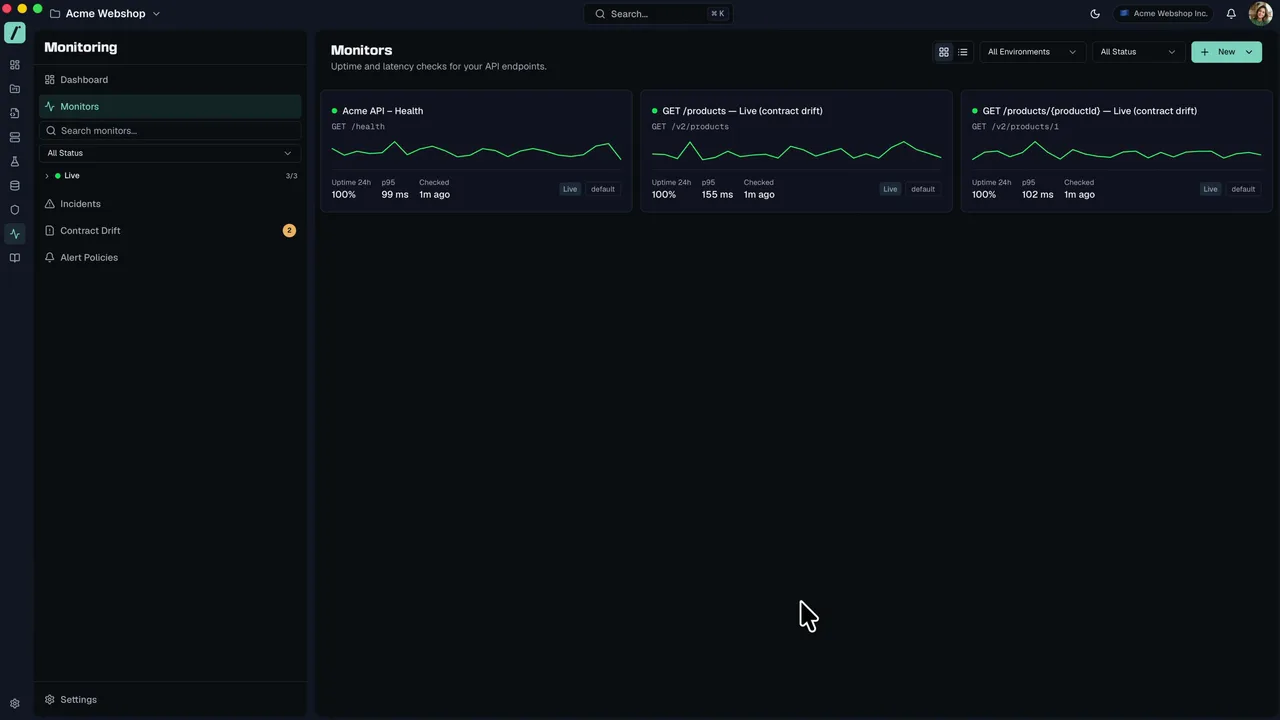1280x720 pixels.
Task: Open the Acme Webshop project dropdown
Action: 105,14
